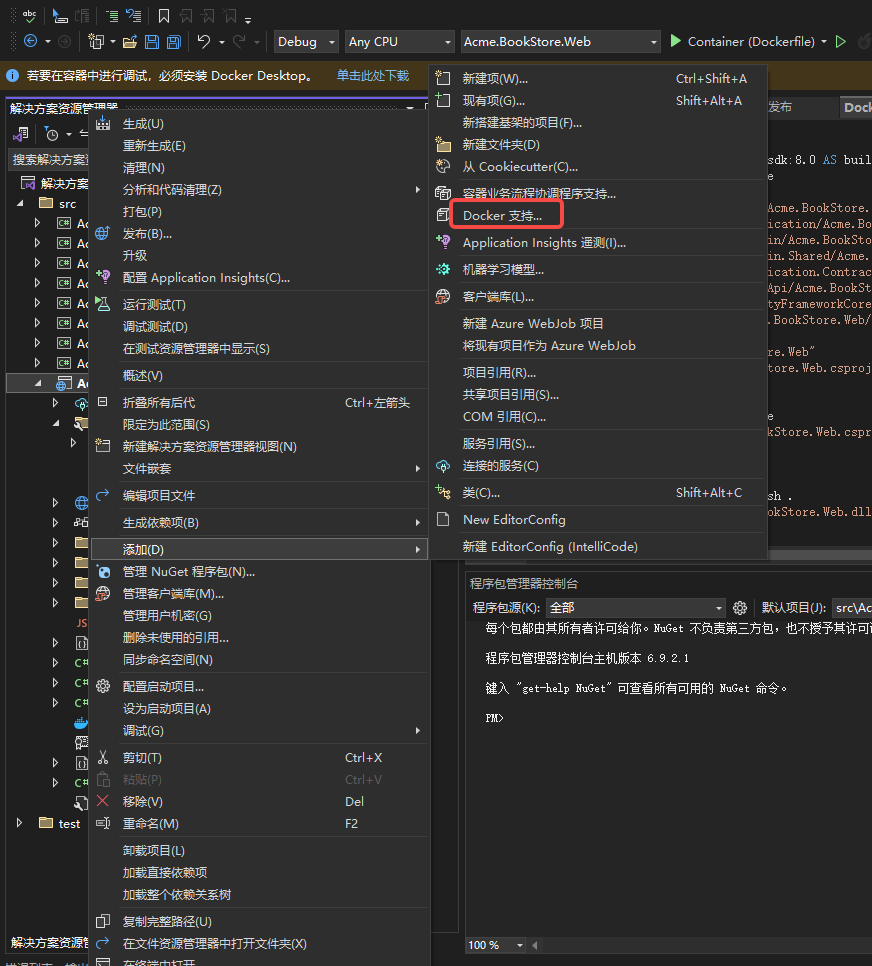The height and width of the screenshot is (966, 872).
Task: Open the 生成依赖项(B) submenu
Action: pyautogui.click(x=259, y=523)
